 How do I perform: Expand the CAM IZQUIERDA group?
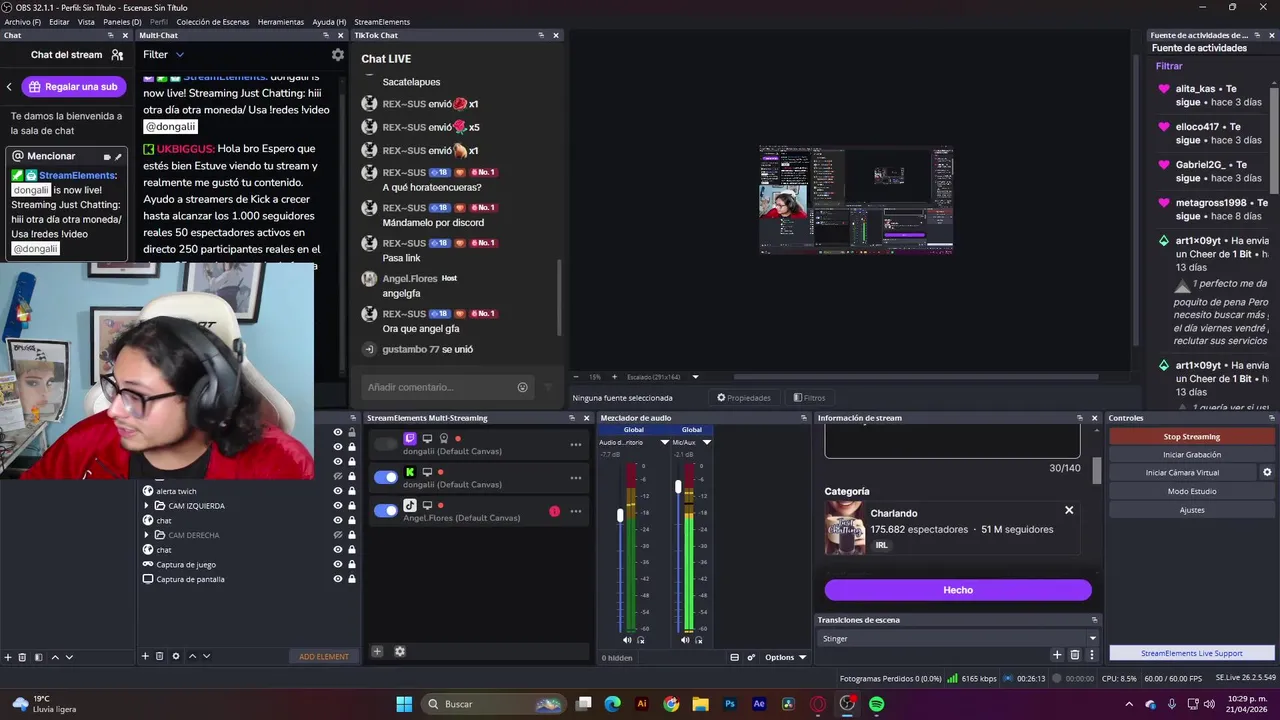147,506
